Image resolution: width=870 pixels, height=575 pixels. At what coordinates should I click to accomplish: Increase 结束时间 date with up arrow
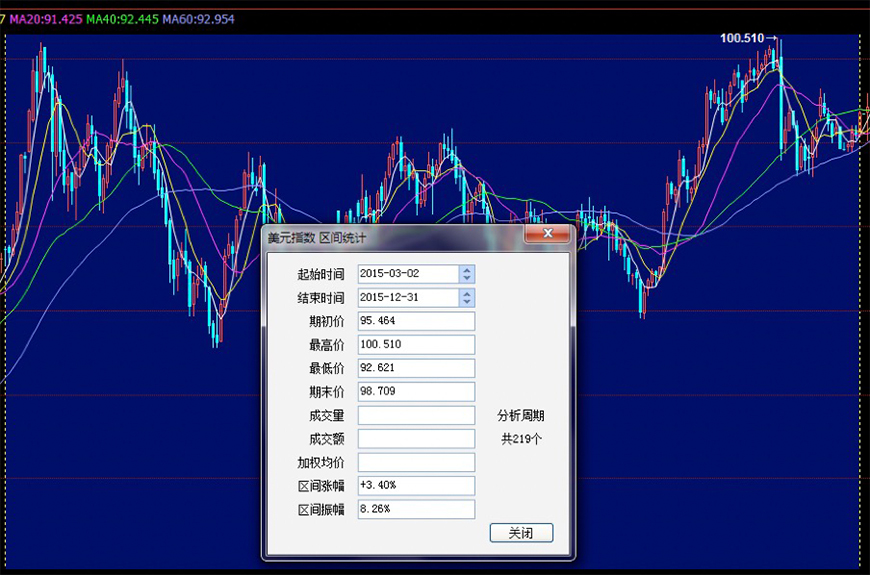[x=467, y=294]
